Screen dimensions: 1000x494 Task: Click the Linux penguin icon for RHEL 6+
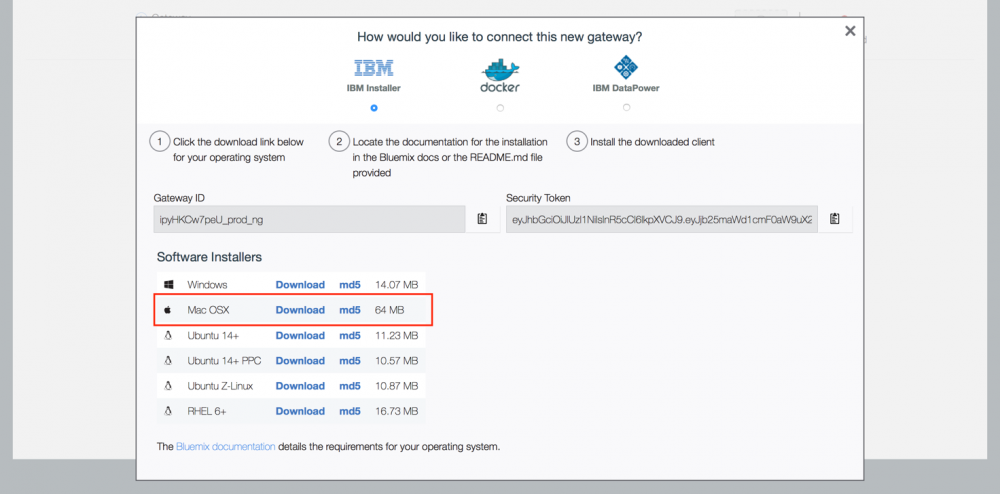click(169, 411)
